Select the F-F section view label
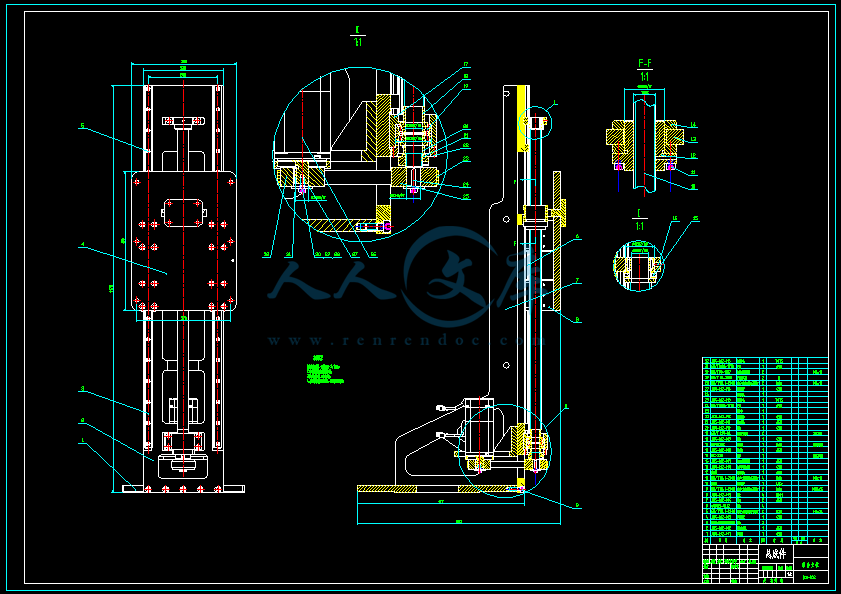Screen dimensions: 841x594 [645, 63]
